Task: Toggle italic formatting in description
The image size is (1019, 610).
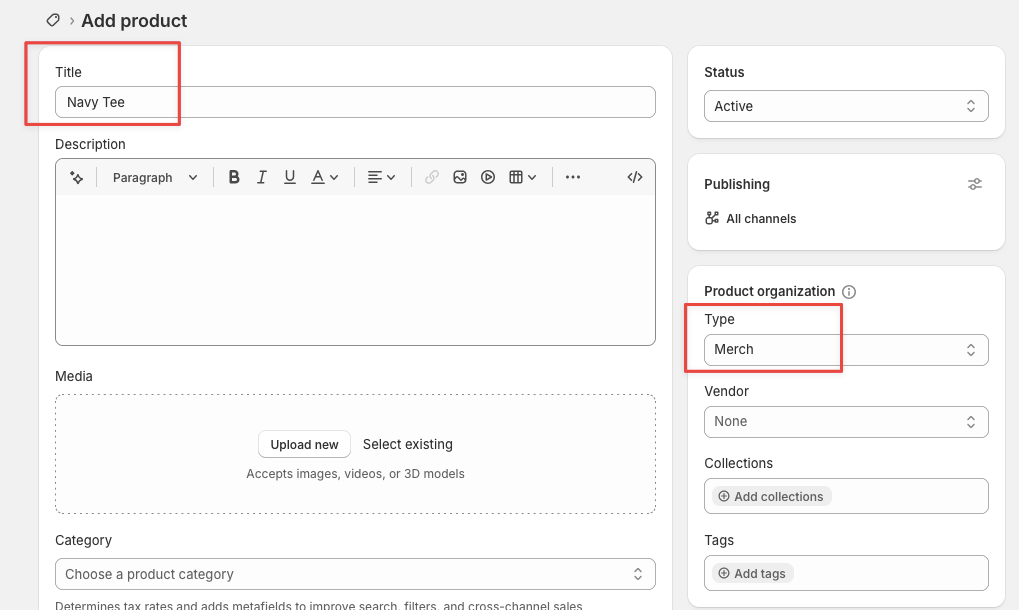Action: click(262, 177)
